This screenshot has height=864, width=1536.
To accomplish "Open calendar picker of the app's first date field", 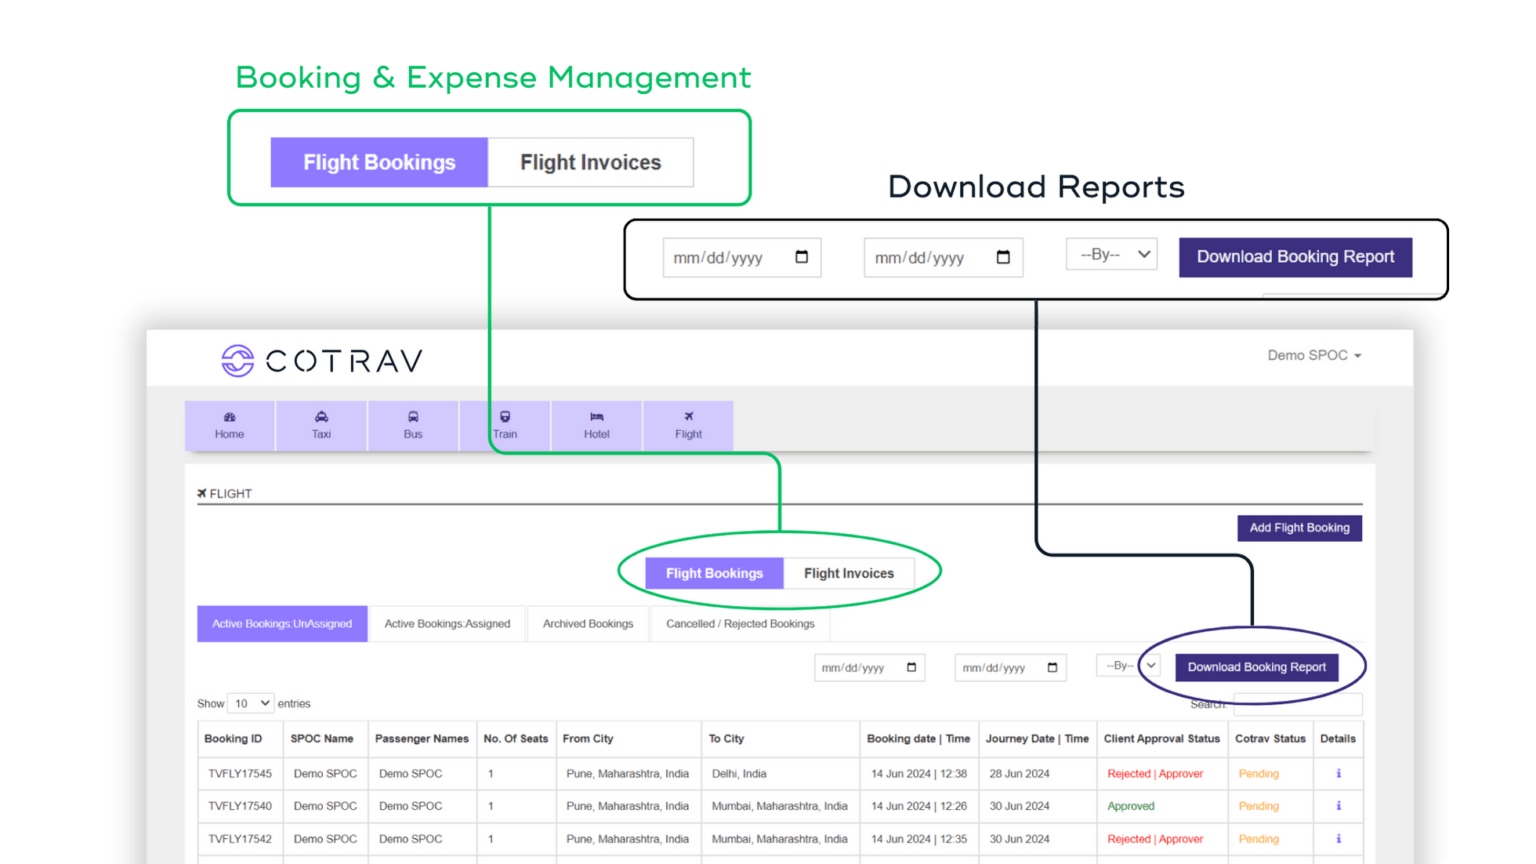I will (911, 667).
